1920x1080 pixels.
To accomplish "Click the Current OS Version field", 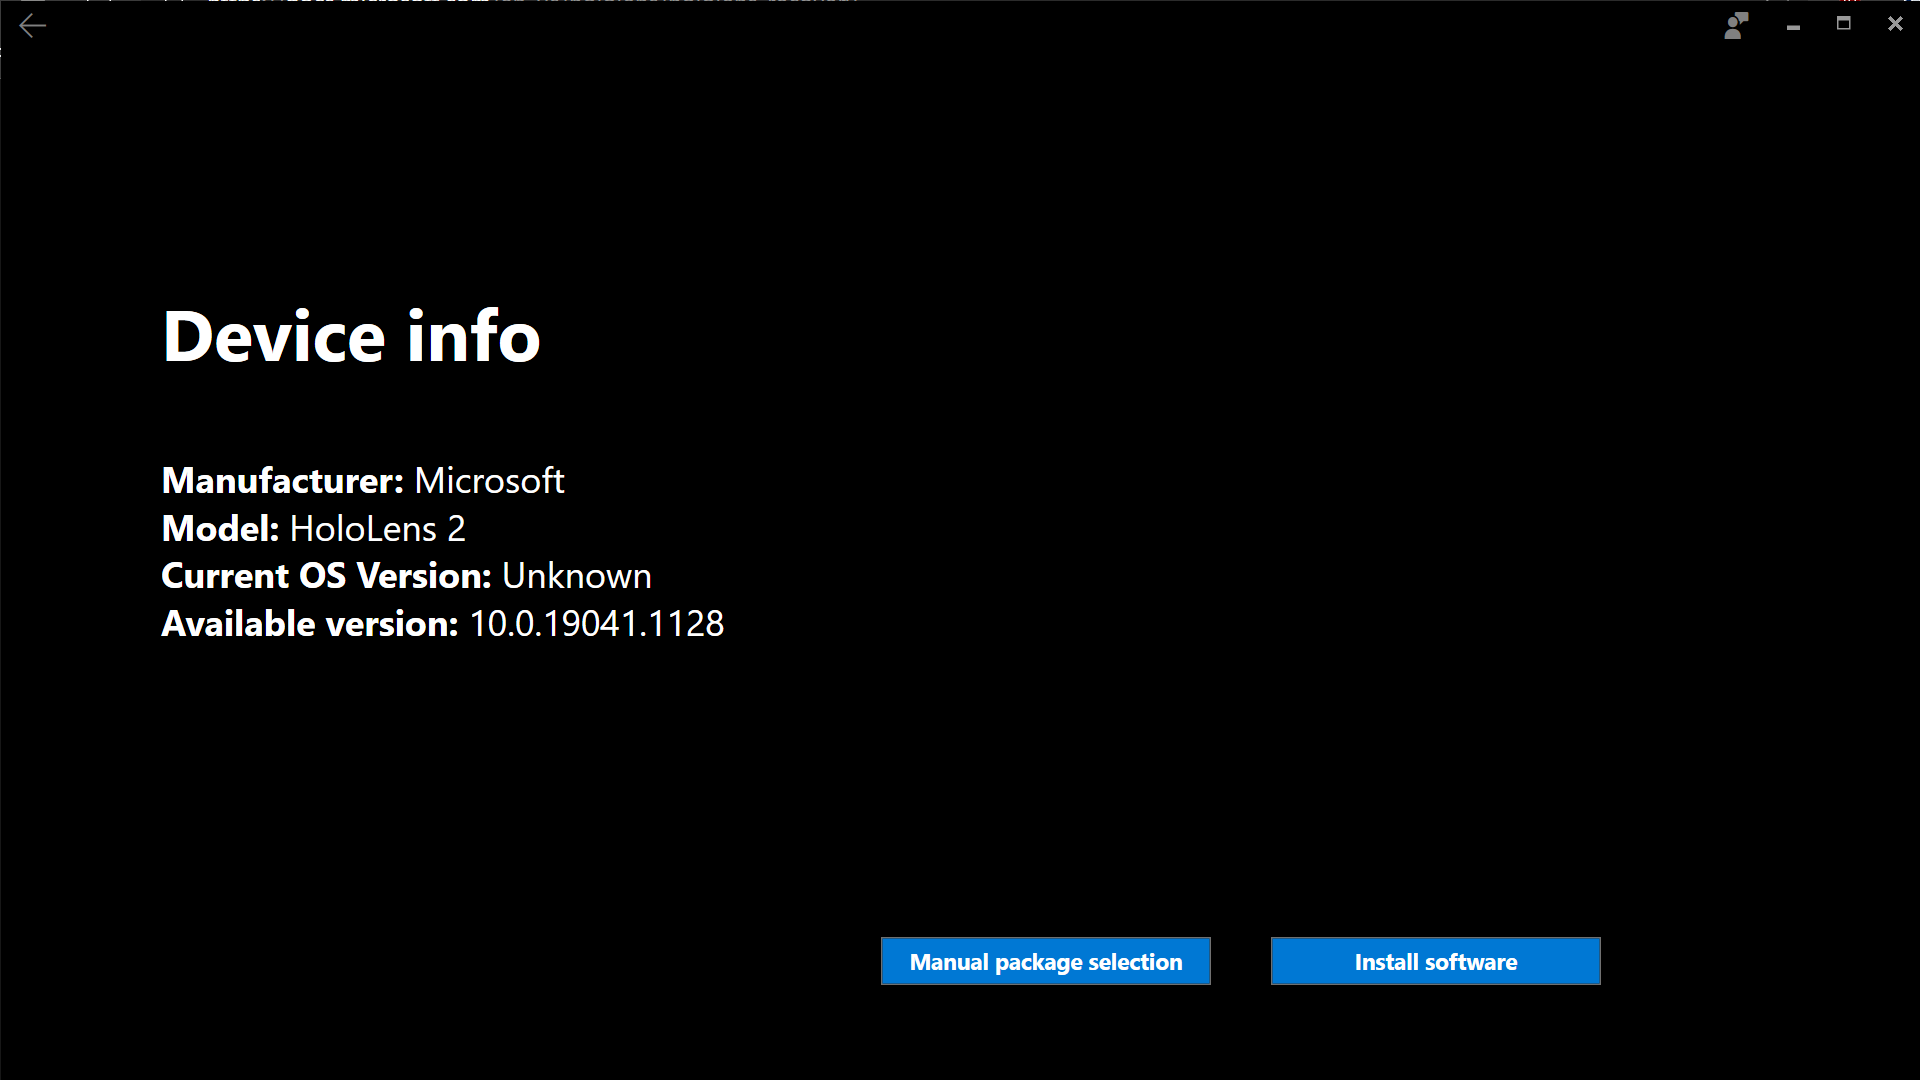I will 406,575.
